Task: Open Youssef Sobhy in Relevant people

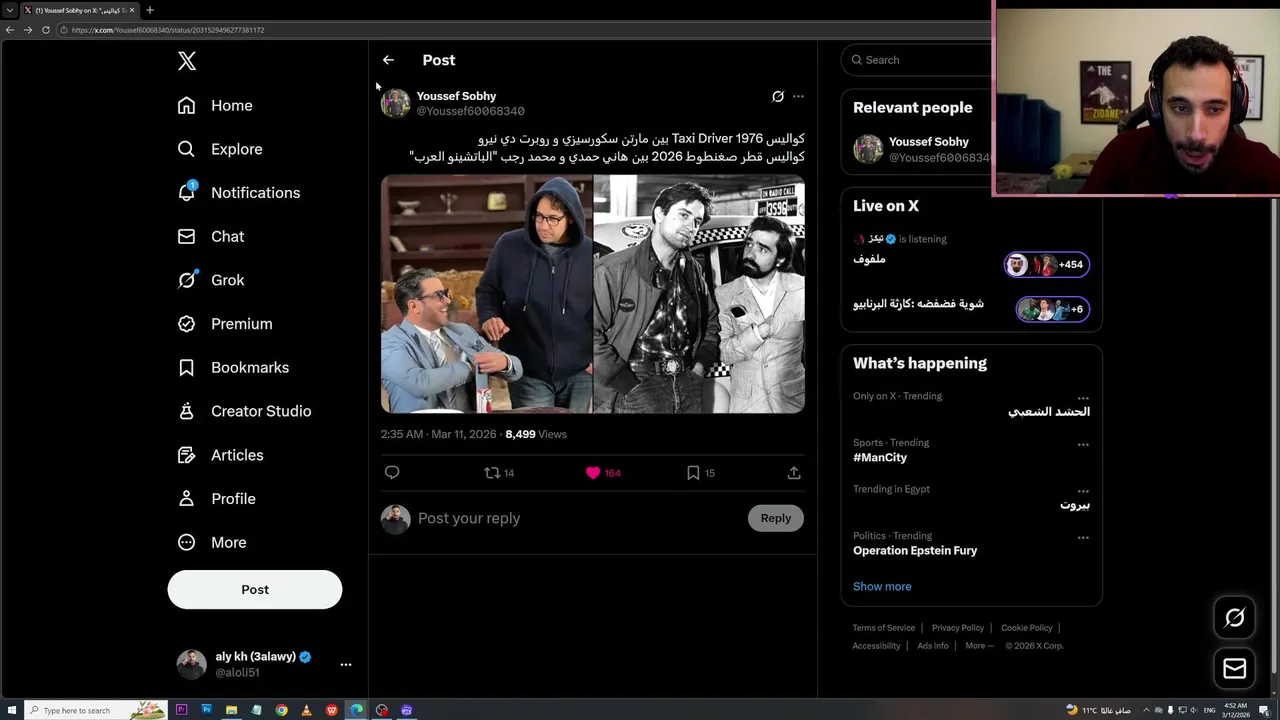Action: pos(929,142)
